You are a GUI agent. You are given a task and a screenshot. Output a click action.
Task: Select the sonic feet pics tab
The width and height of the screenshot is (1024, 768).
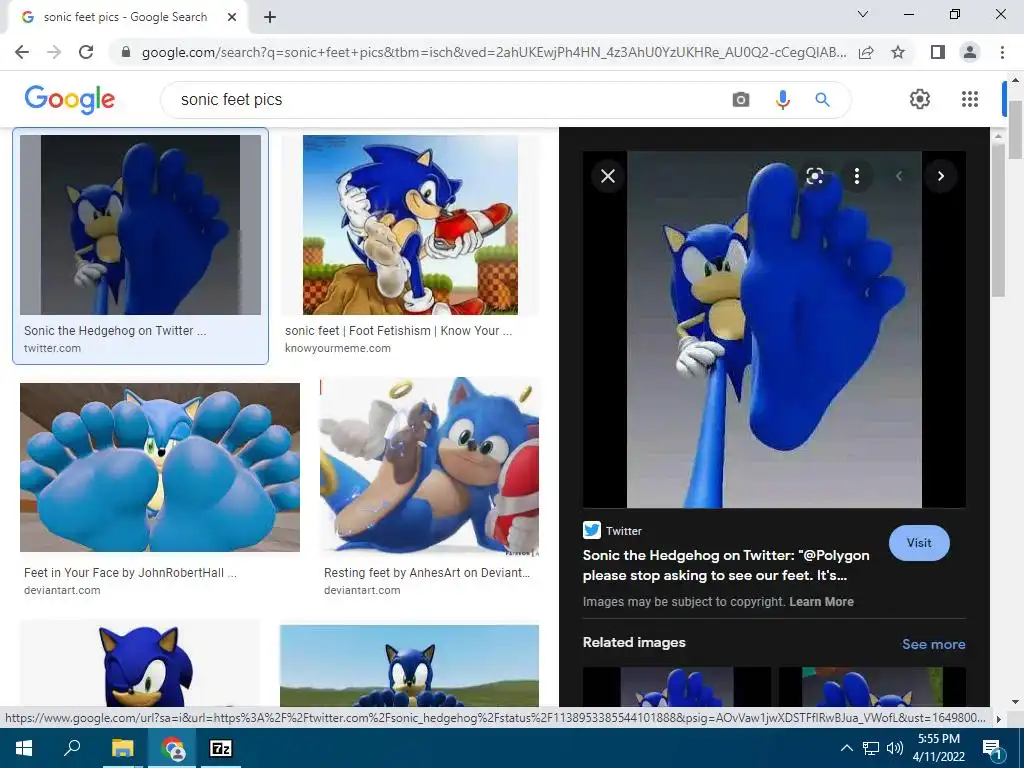click(x=128, y=17)
